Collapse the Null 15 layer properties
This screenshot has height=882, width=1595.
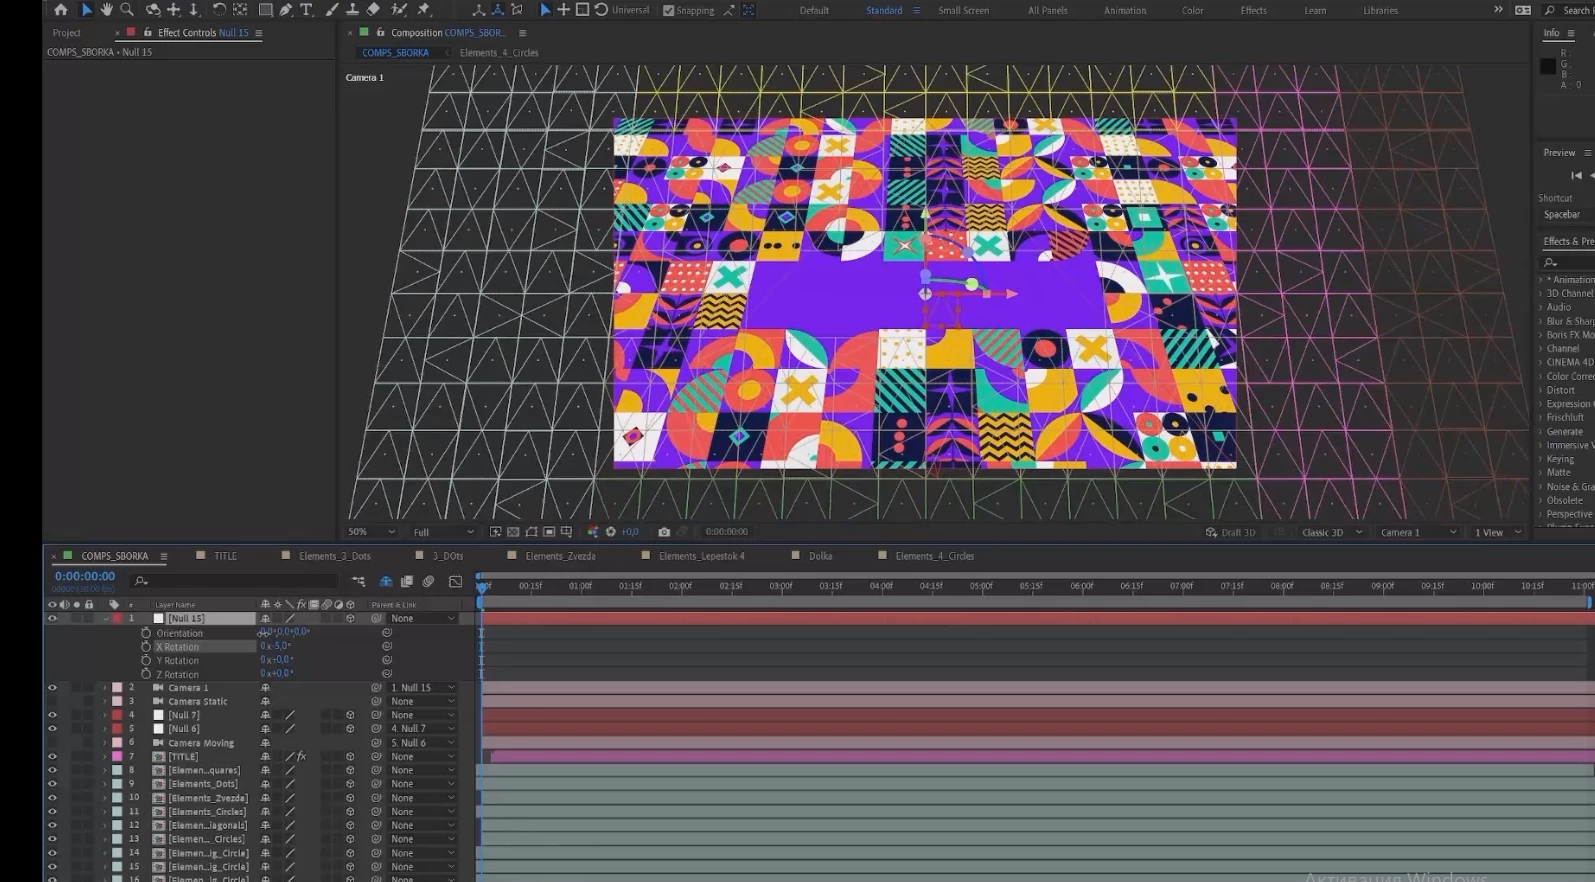(105, 619)
